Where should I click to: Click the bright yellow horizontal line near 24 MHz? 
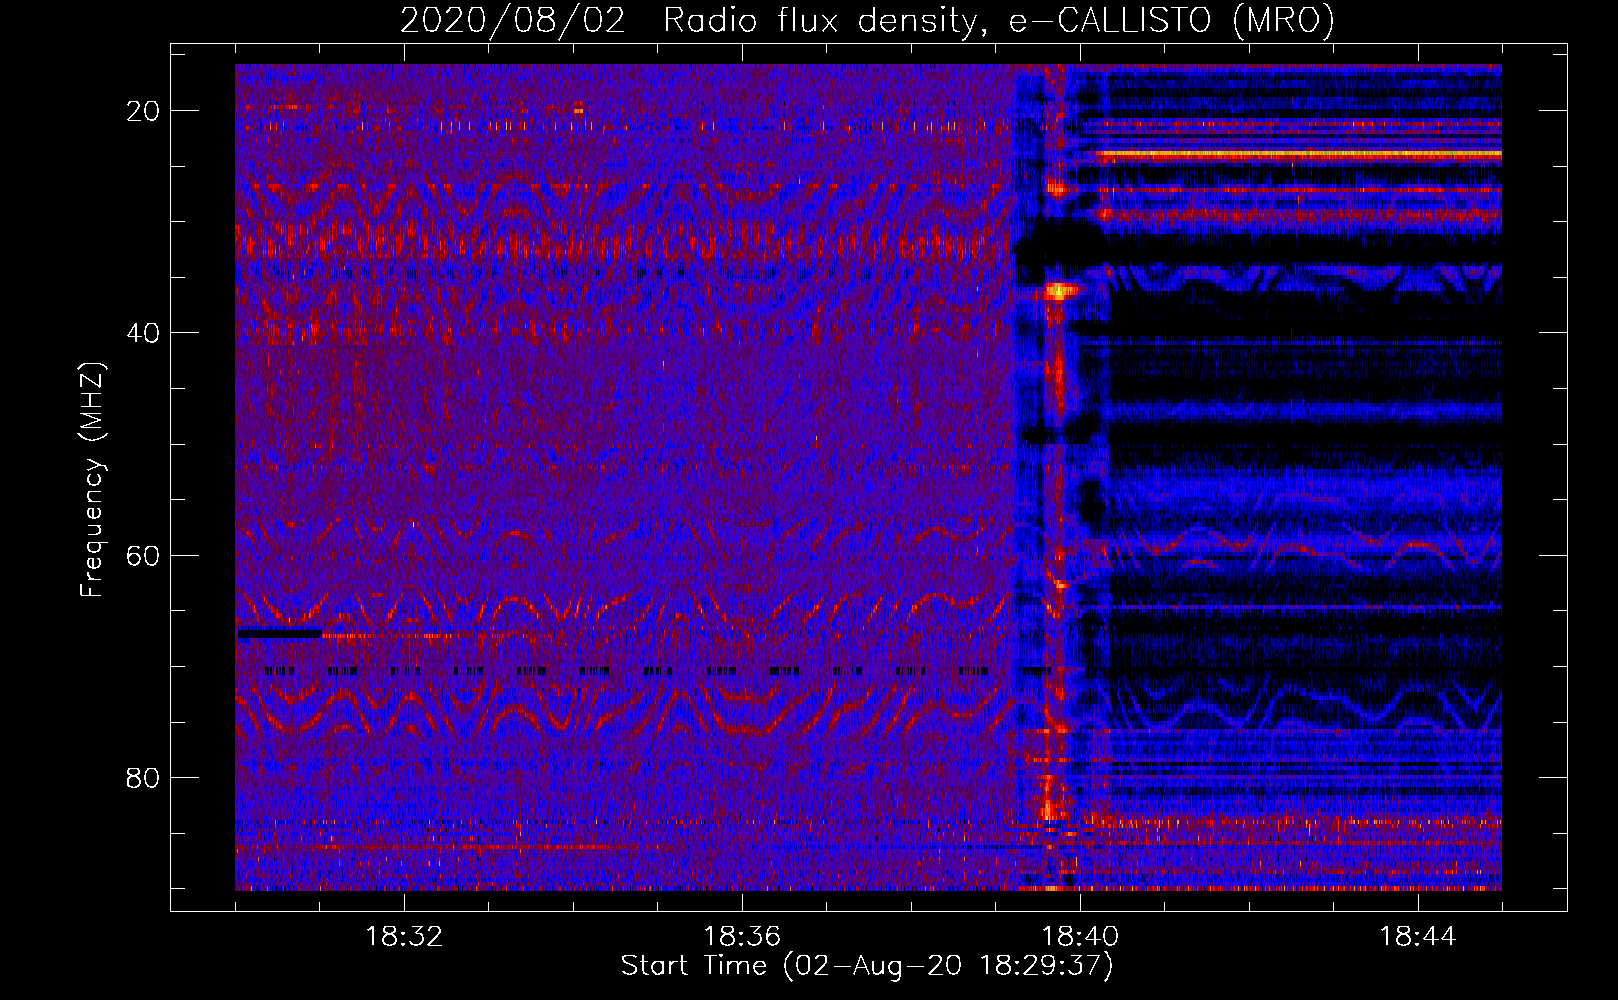click(1298, 155)
